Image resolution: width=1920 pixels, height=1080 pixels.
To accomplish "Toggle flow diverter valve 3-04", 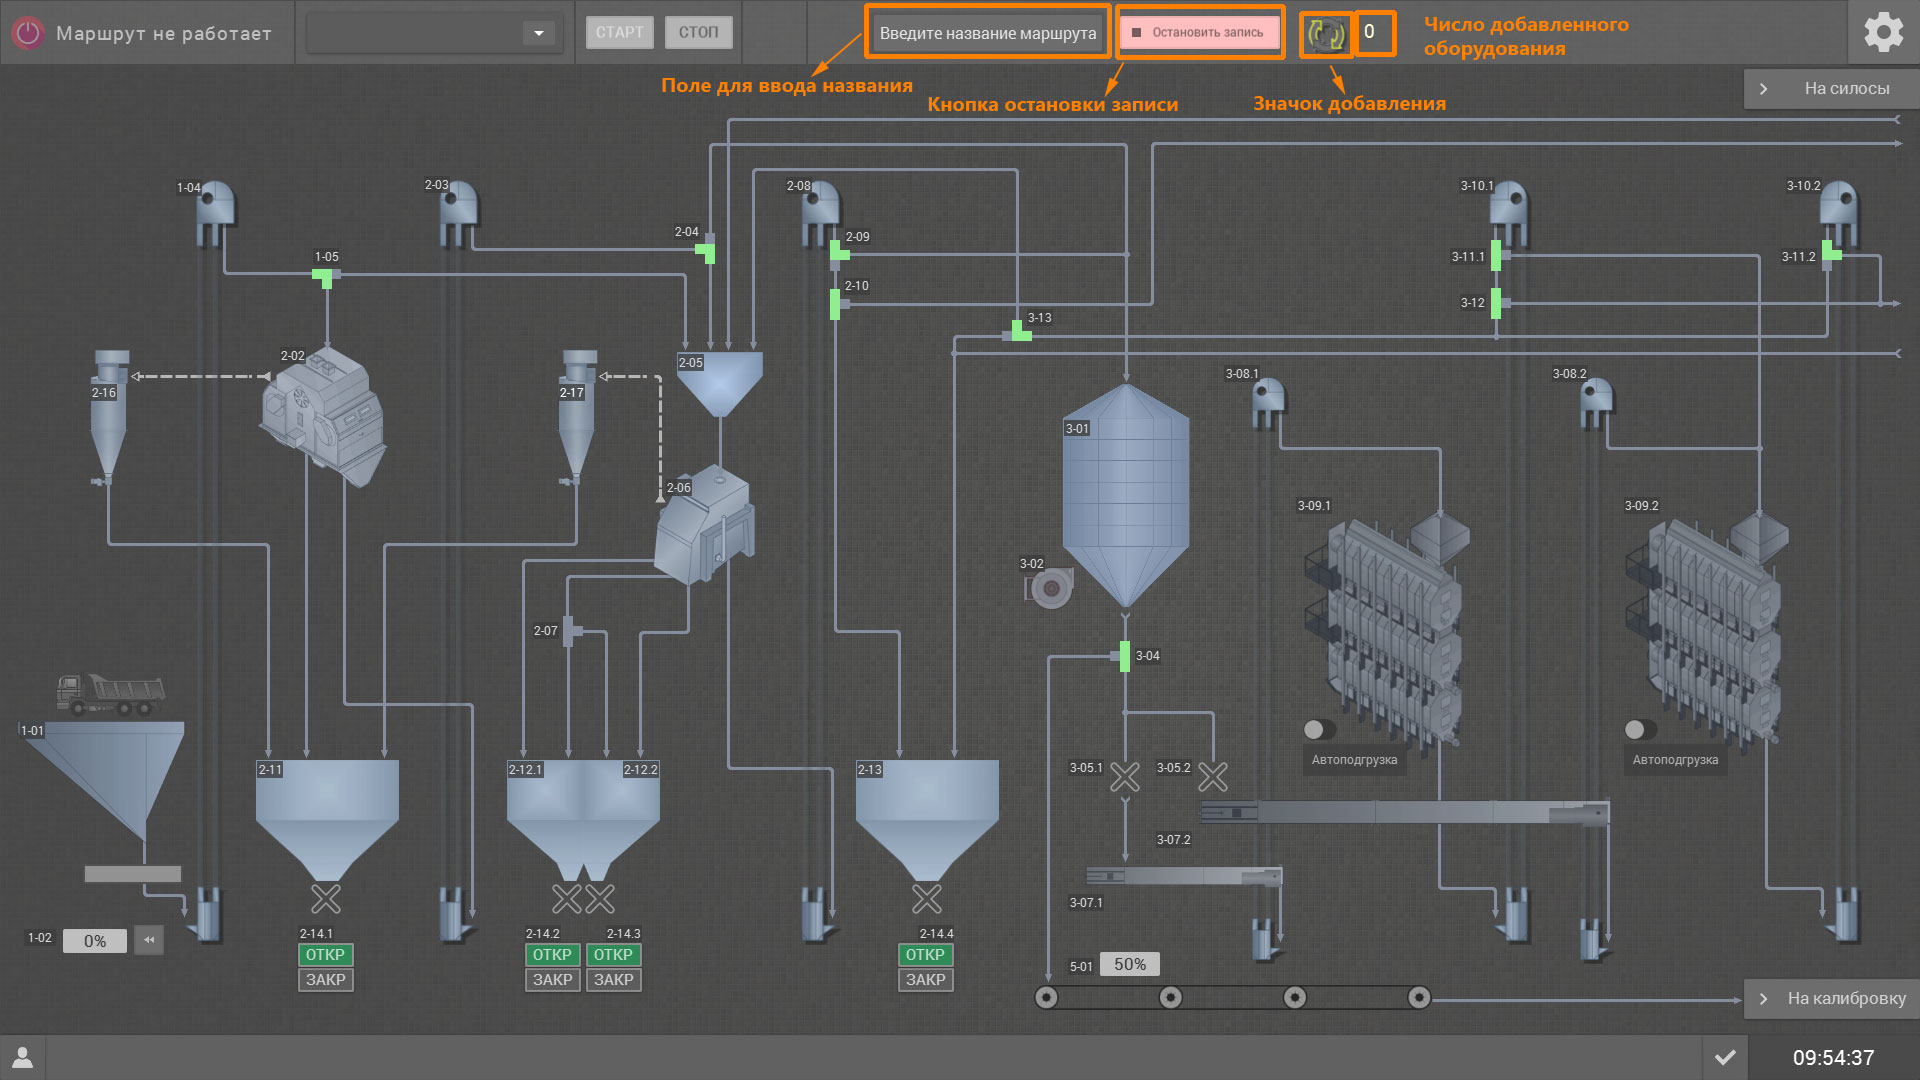I will pyautogui.click(x=1125, y=656).
